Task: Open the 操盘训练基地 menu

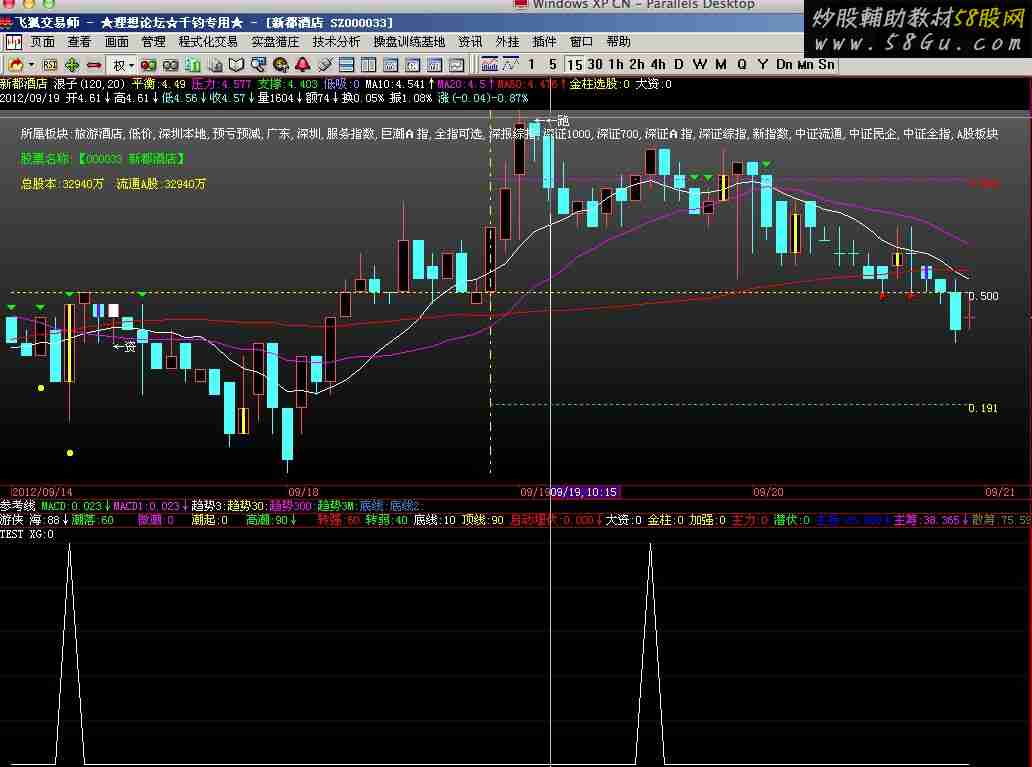Action: 409,42
